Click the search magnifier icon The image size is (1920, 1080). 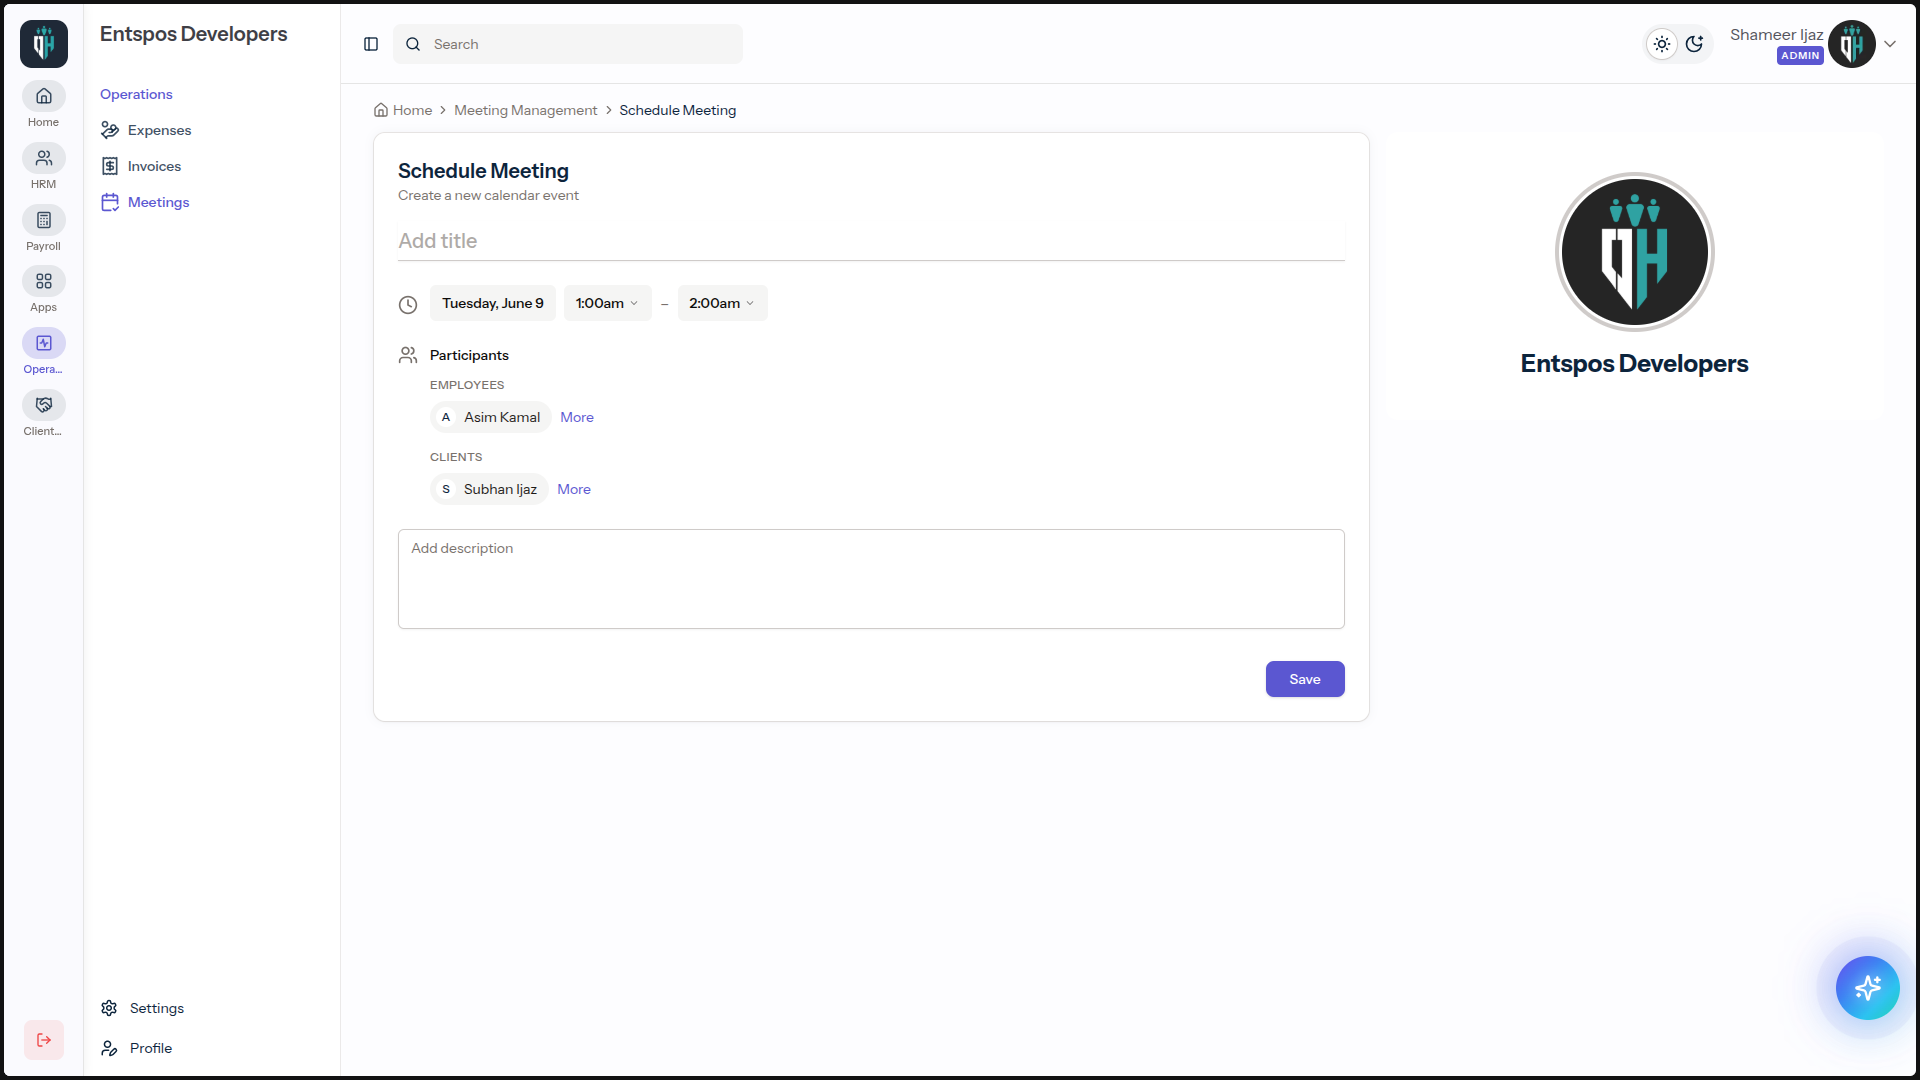click(413, 44)
